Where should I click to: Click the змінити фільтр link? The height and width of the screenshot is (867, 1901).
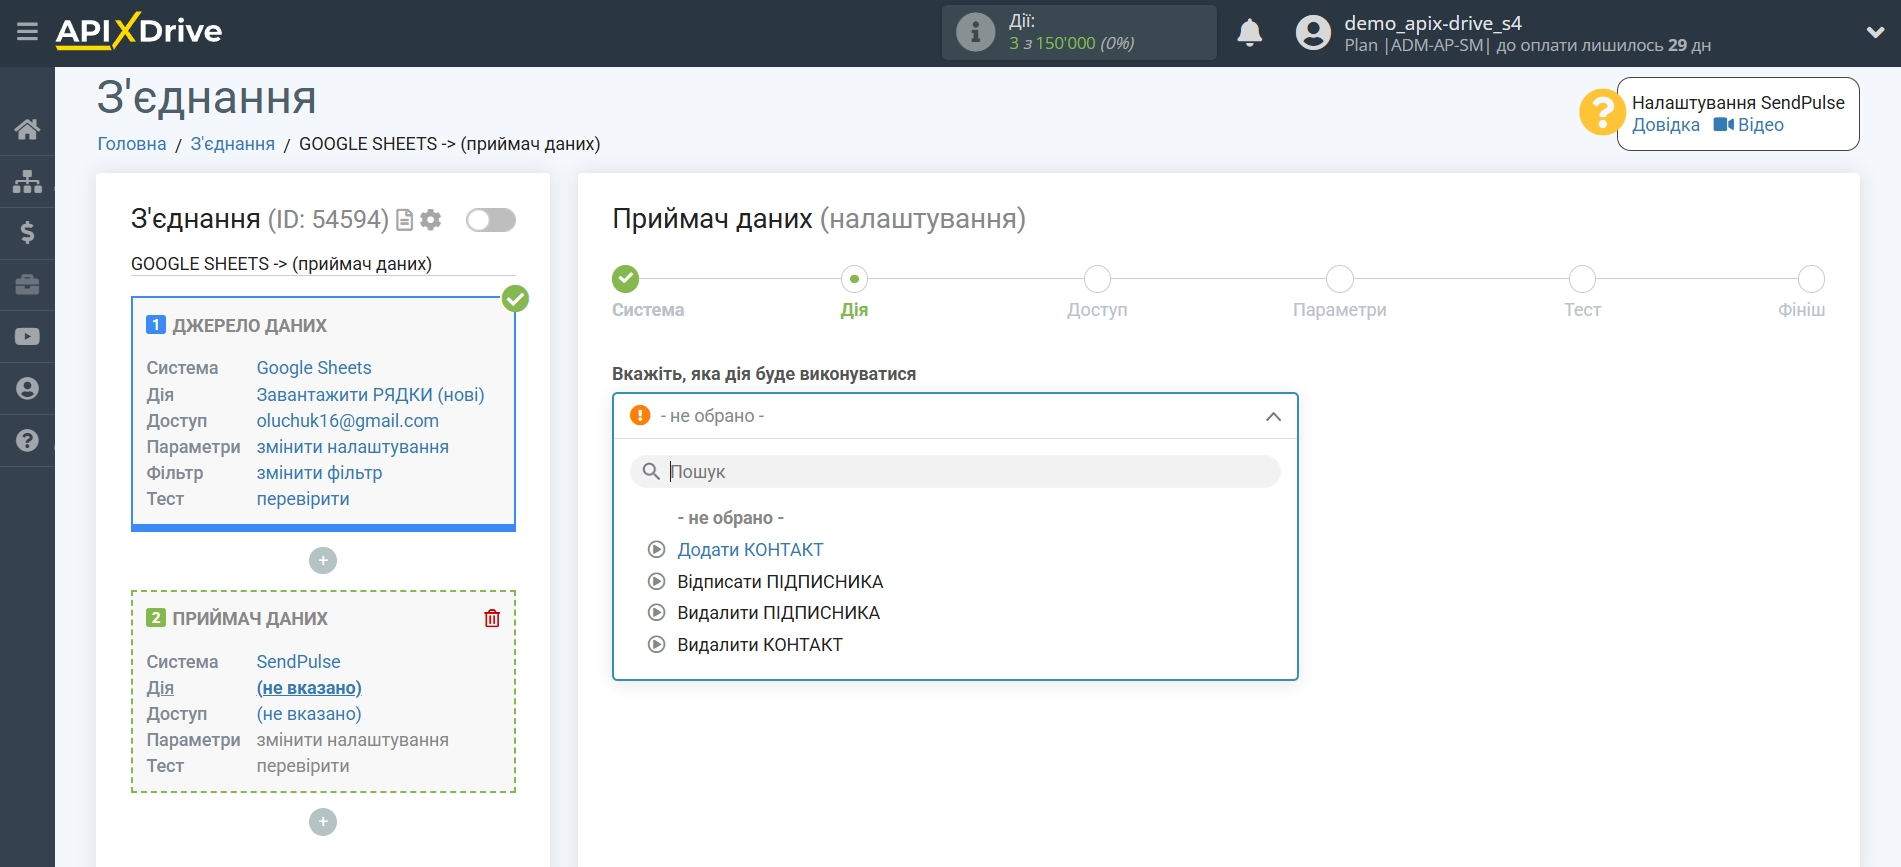[319, 473]
